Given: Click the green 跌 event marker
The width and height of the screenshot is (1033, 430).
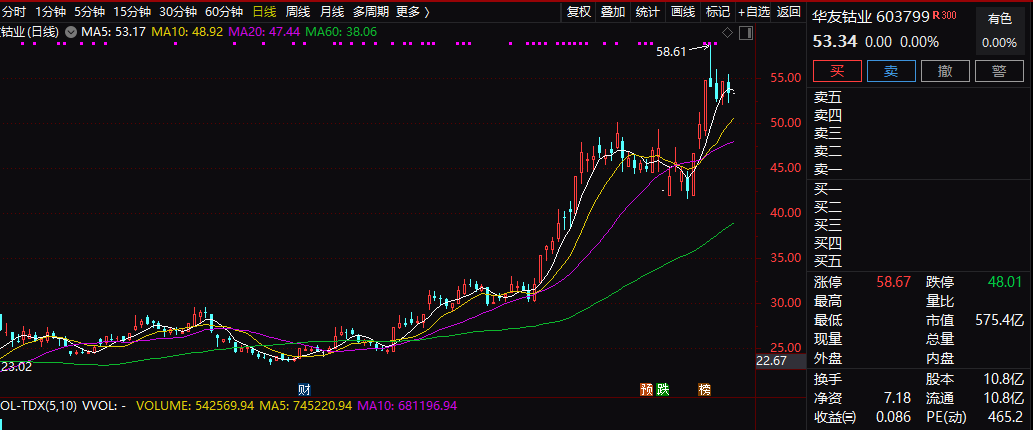Looking at the screenshot, I should click(x=663, y=388).
